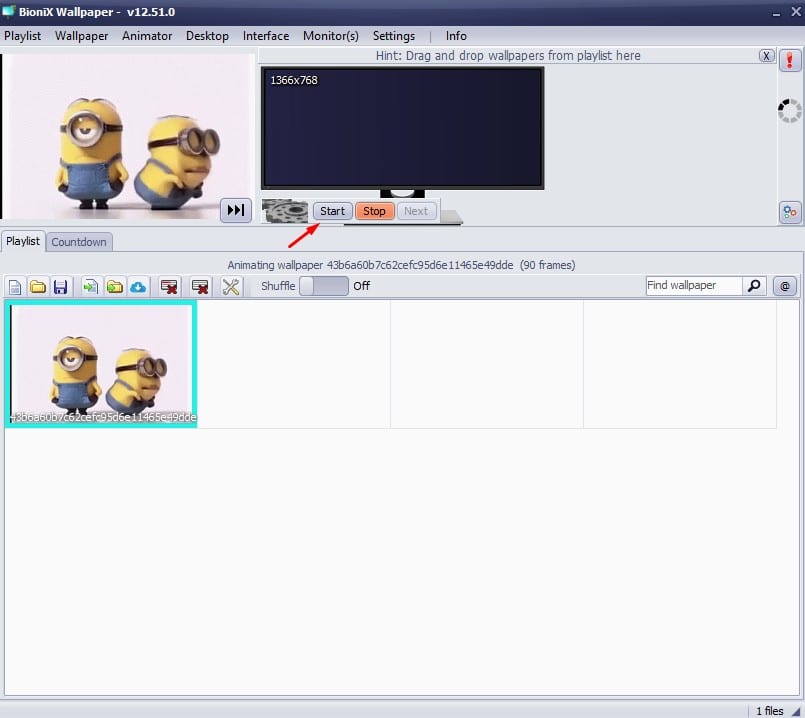Click the large minions preview image

tap(128, 137)
